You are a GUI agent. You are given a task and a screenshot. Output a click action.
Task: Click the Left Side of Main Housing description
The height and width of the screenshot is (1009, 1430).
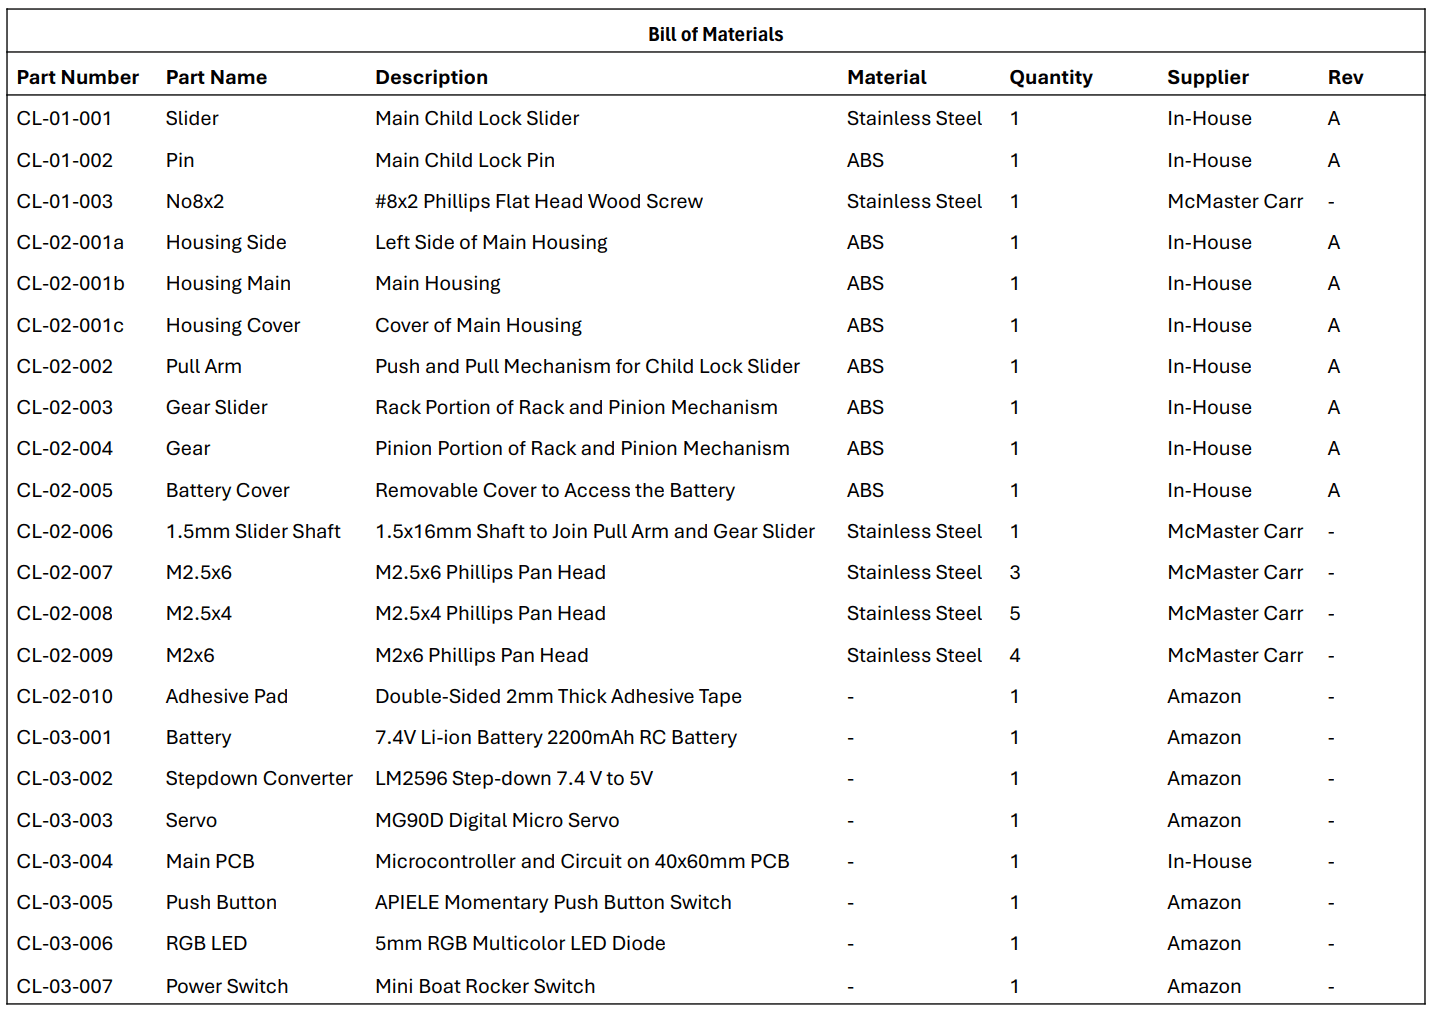[491, 242]
